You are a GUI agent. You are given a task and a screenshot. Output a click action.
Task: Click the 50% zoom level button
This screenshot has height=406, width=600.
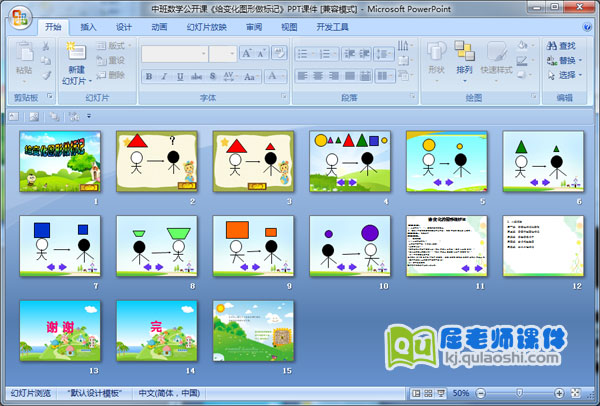[x=461, y=394]
